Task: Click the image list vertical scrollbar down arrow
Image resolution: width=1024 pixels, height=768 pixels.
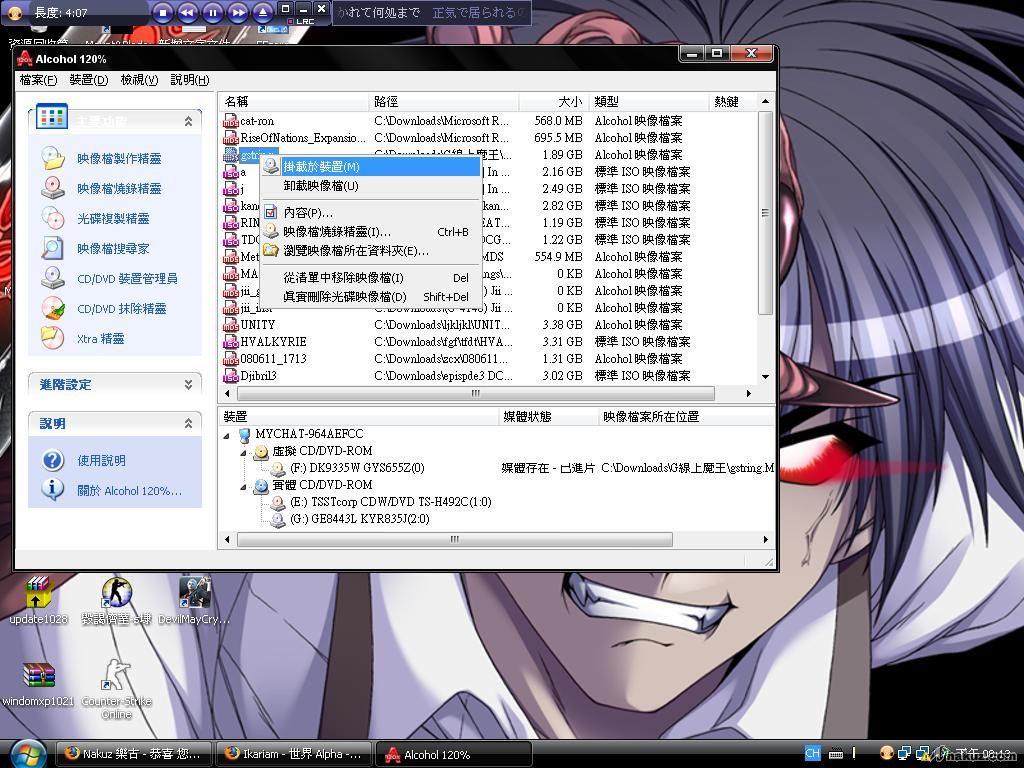Action: (x=765, y=377)
